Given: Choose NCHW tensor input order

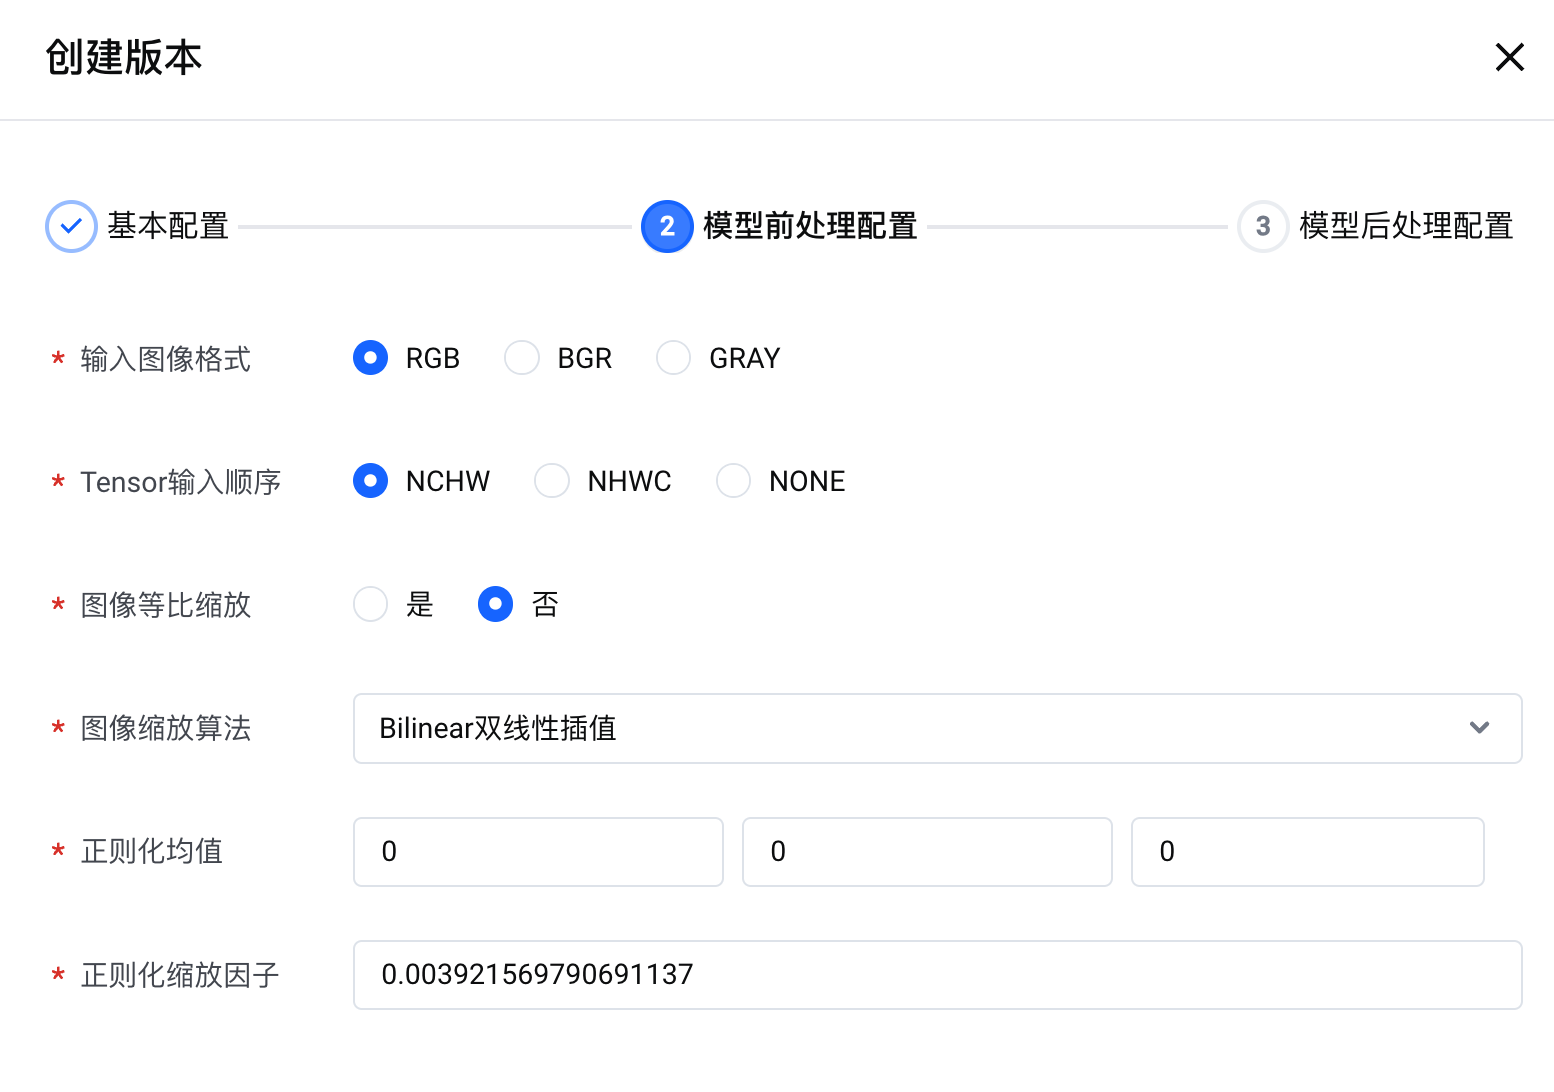Looking at the screenshot, I should [371, 480].
